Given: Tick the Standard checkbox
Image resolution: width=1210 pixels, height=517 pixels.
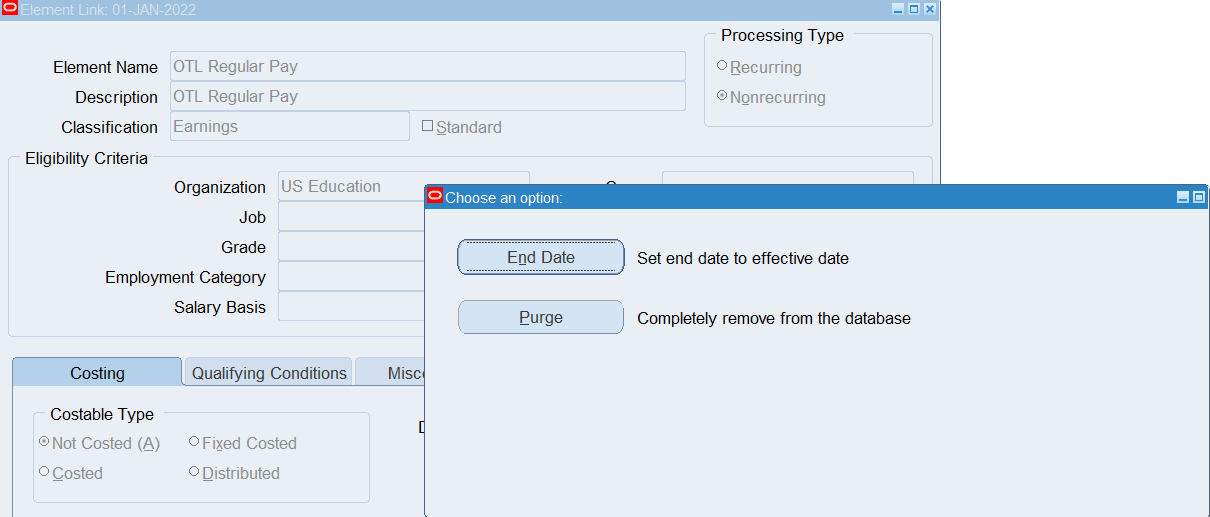Looking at the screenshot, I should [x=428, y=127].
